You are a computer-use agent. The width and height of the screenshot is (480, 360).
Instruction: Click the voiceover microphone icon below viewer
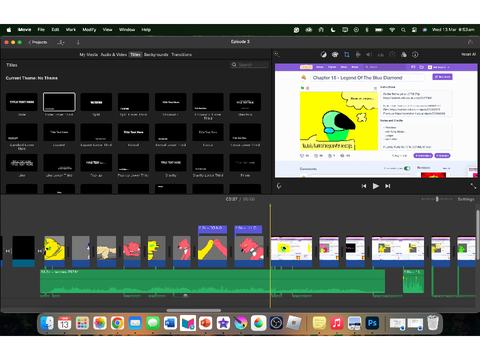click(279, 186)
